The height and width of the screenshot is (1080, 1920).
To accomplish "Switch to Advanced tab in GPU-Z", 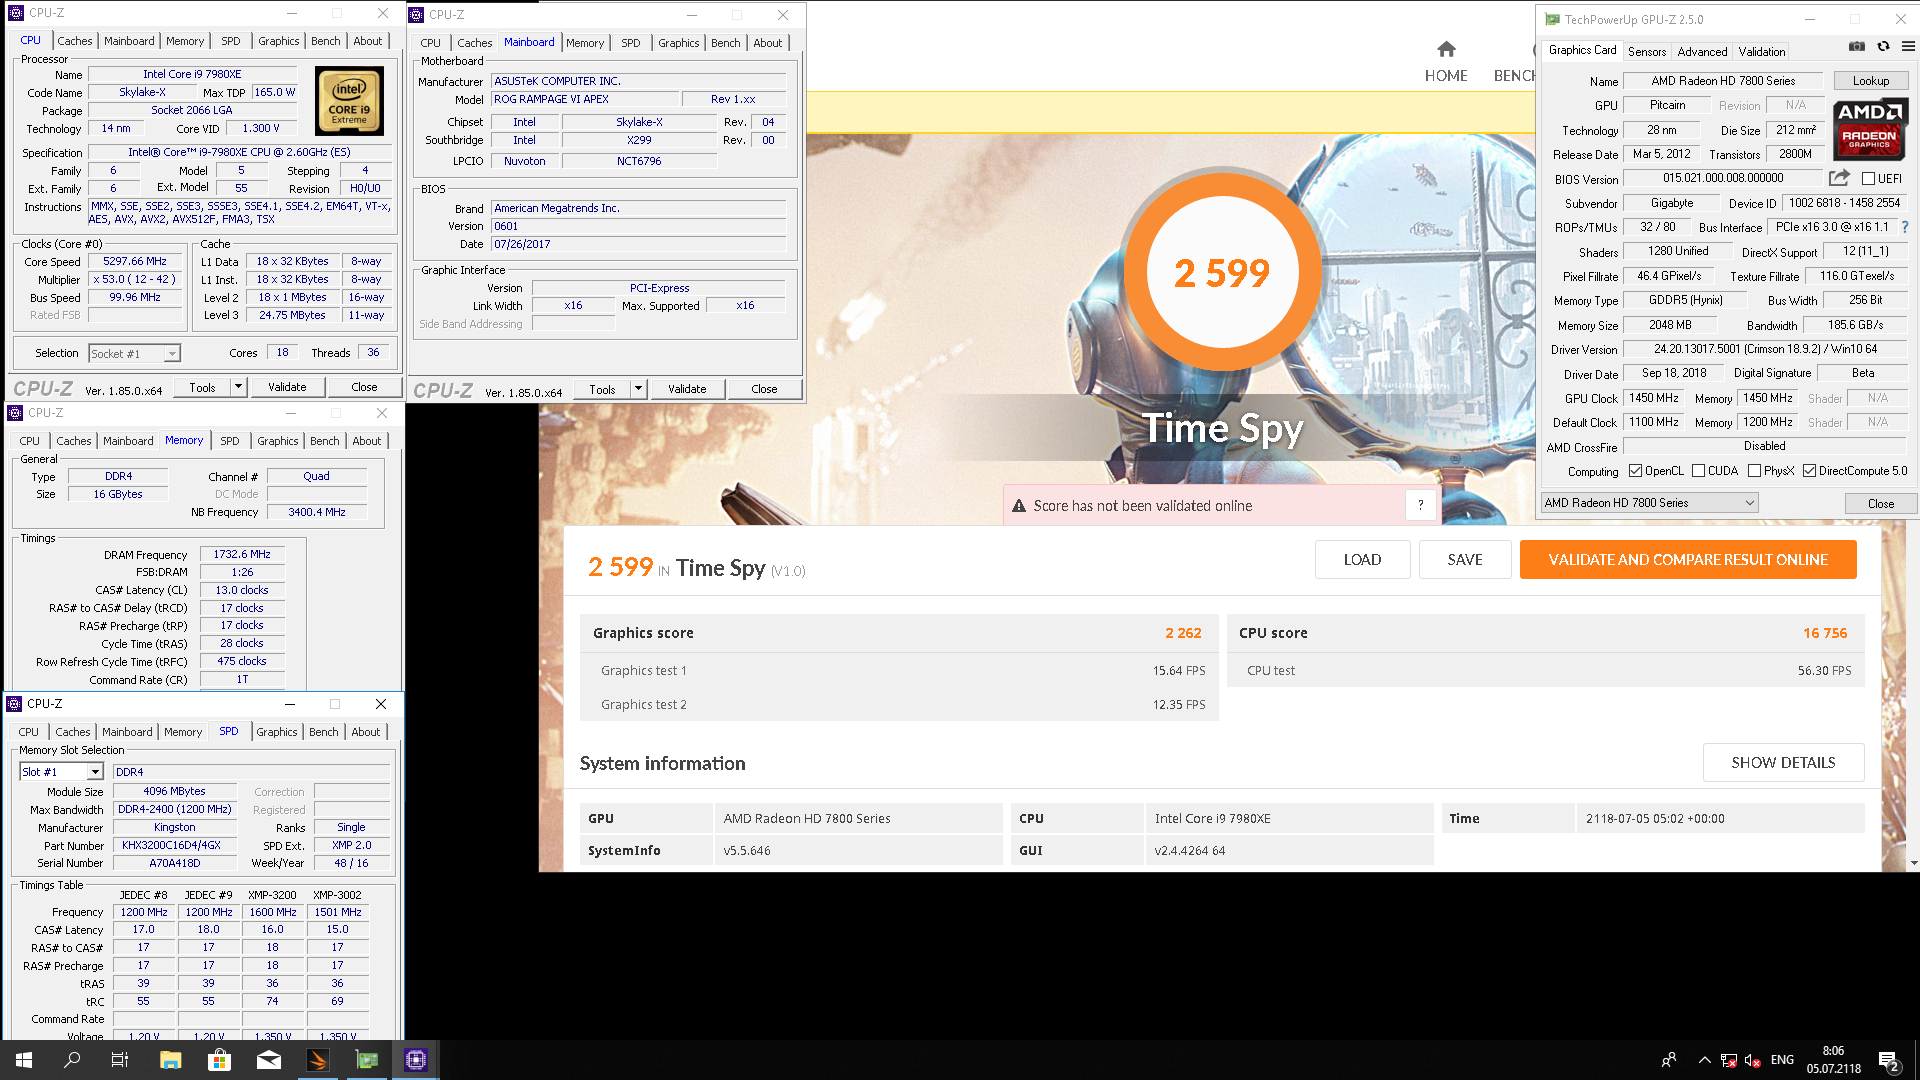I will 1702,52.
